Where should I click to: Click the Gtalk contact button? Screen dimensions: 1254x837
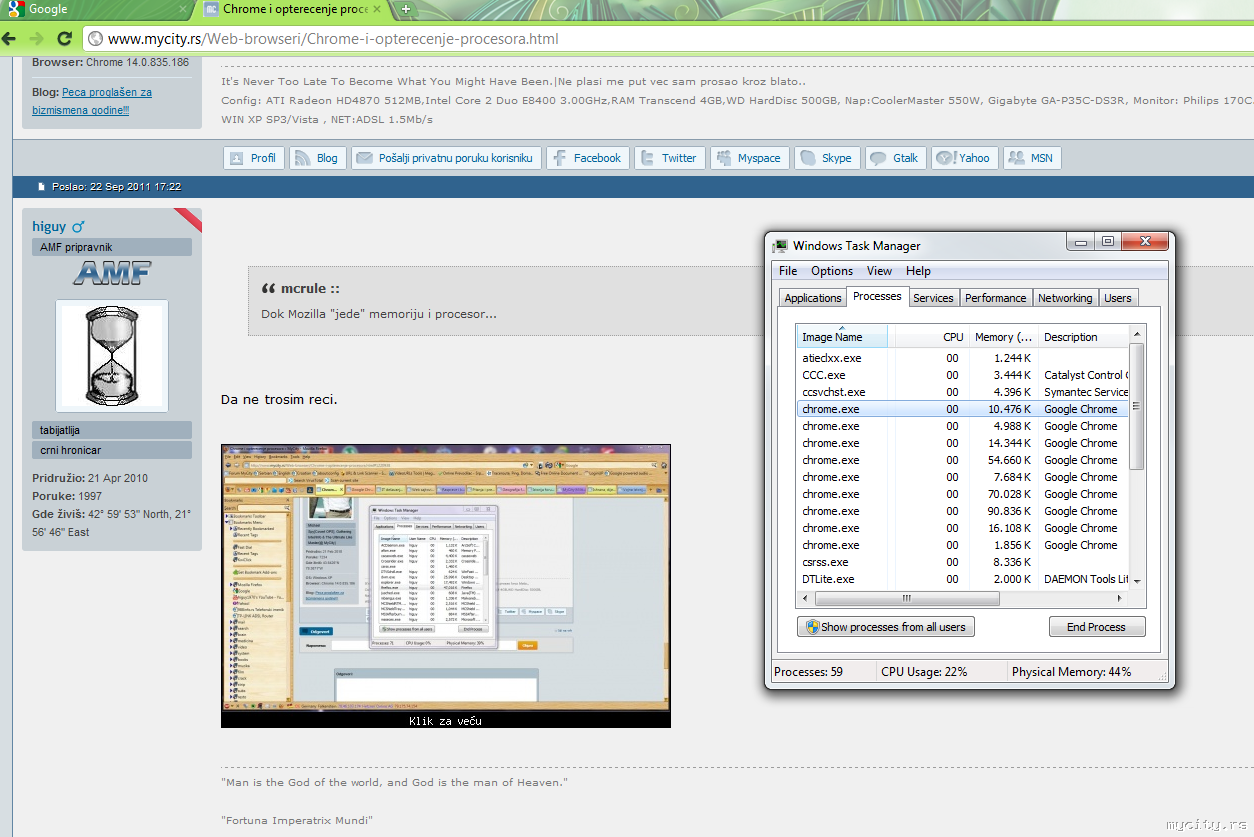pos(895,158)
